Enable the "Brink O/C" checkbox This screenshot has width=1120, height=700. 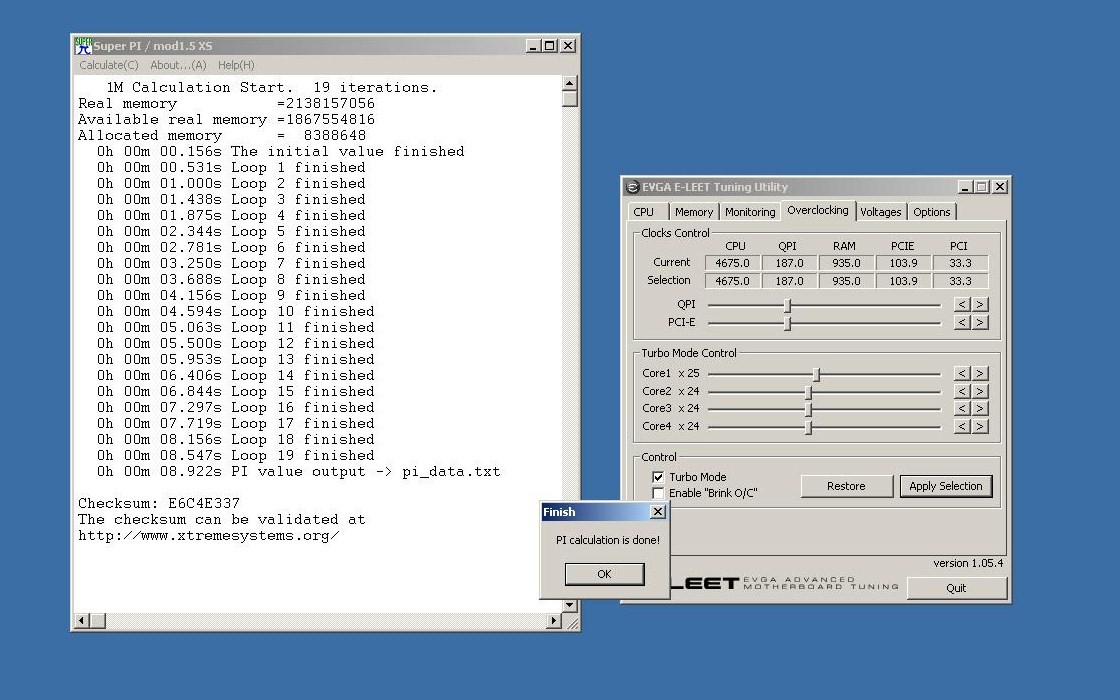[658, 493]
